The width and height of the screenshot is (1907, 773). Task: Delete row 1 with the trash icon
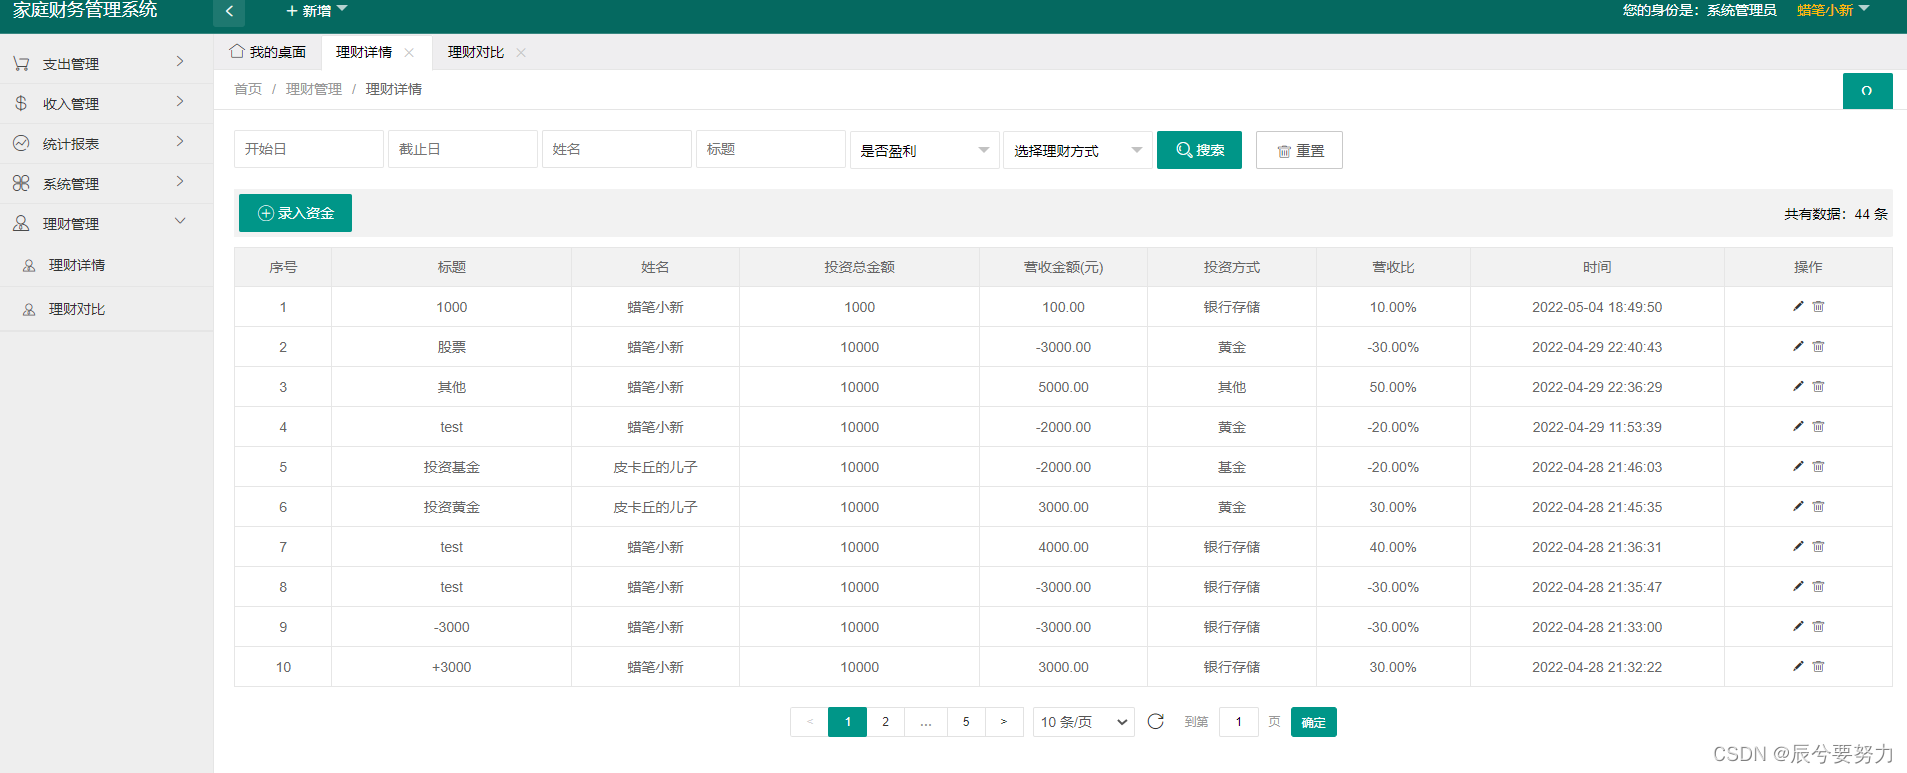tap(1818, 306)
